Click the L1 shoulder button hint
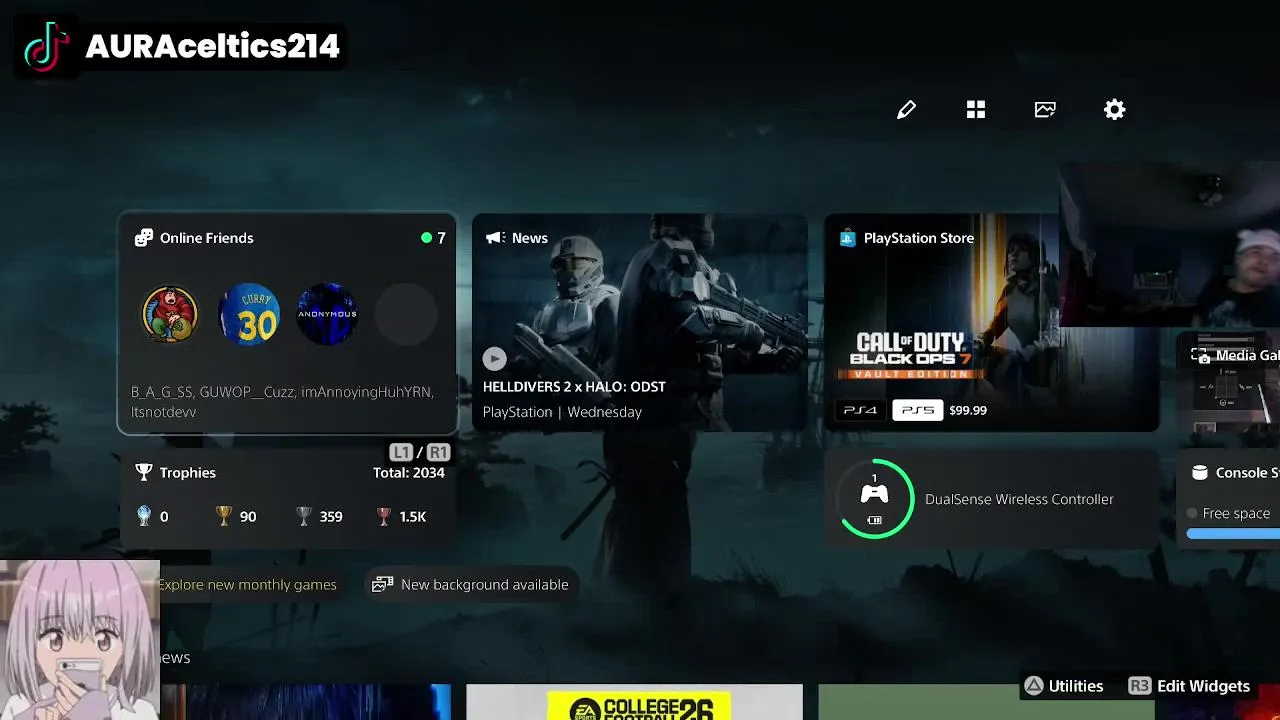 coord(401,452)
